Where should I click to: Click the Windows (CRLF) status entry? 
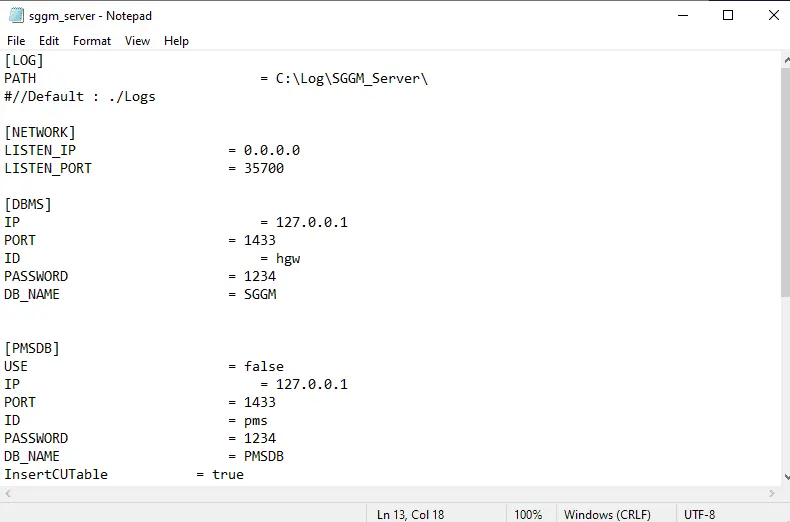click(x=607, y=514)
